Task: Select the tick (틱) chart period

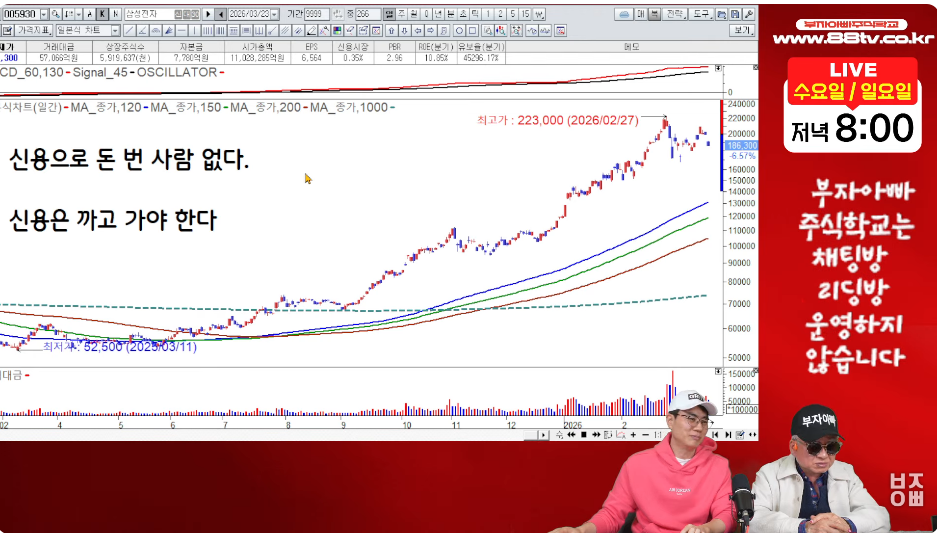Action: (475, 14)
